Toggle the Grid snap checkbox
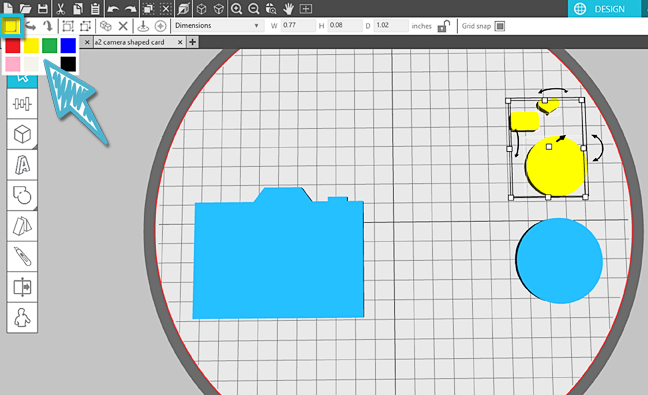 pos(500,26)
